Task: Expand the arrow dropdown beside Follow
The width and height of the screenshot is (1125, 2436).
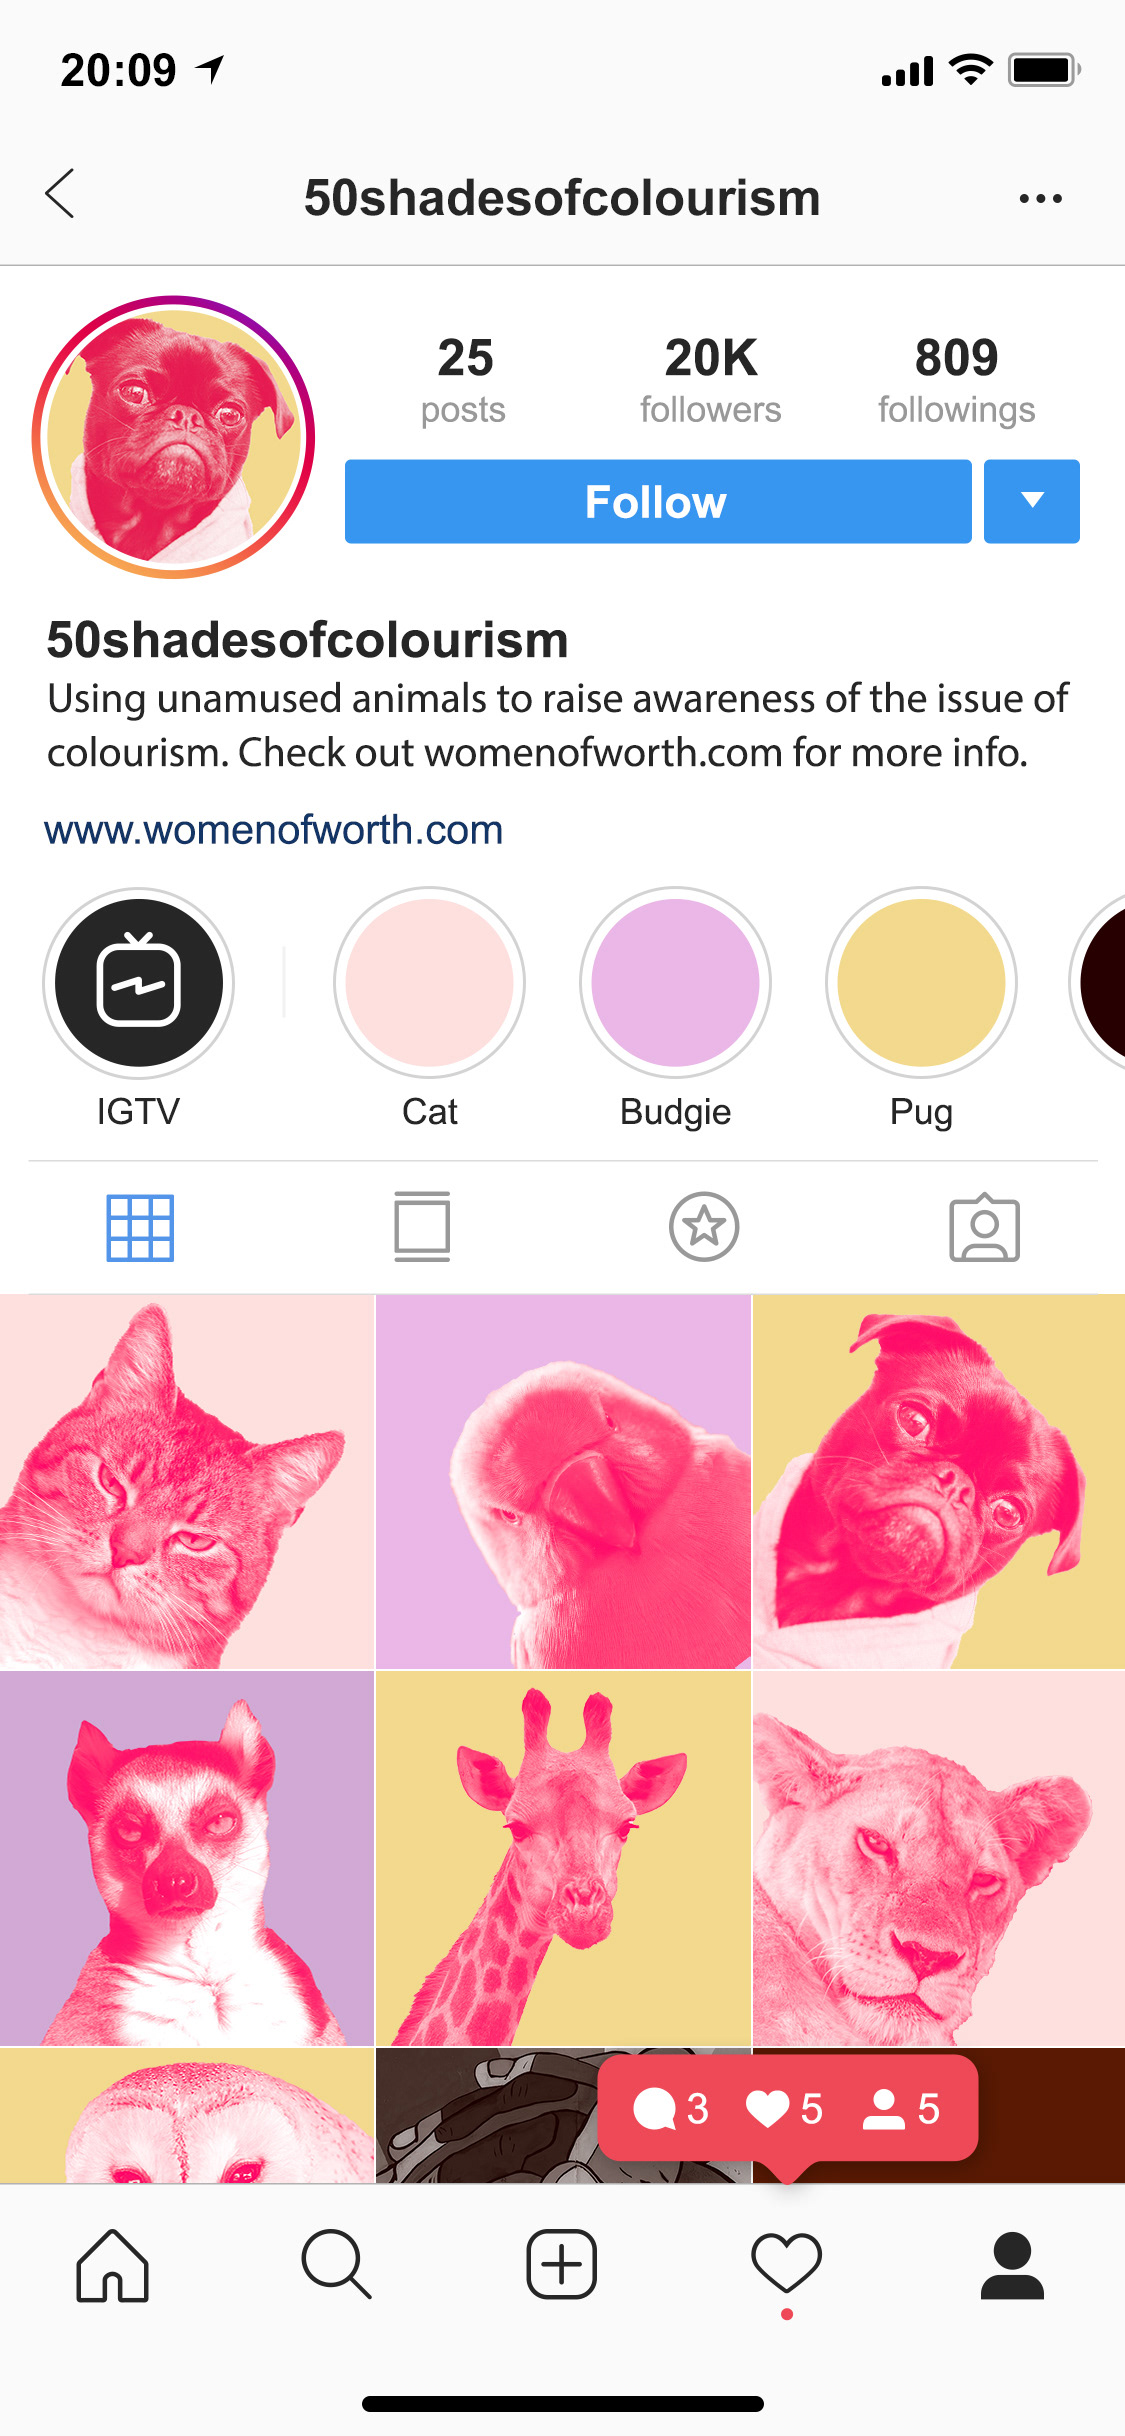Action: click(x=1032, y=501)
